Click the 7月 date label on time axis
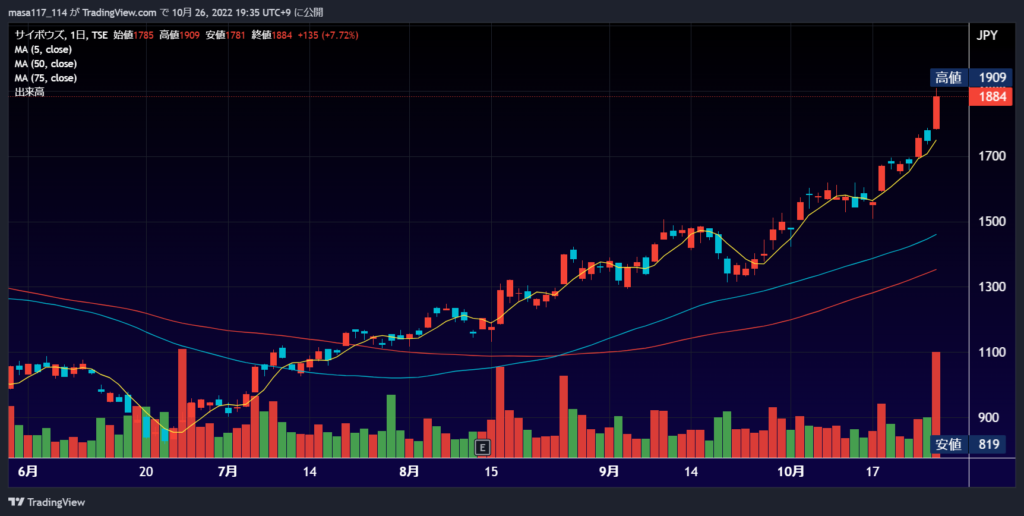 pos(227,472)
